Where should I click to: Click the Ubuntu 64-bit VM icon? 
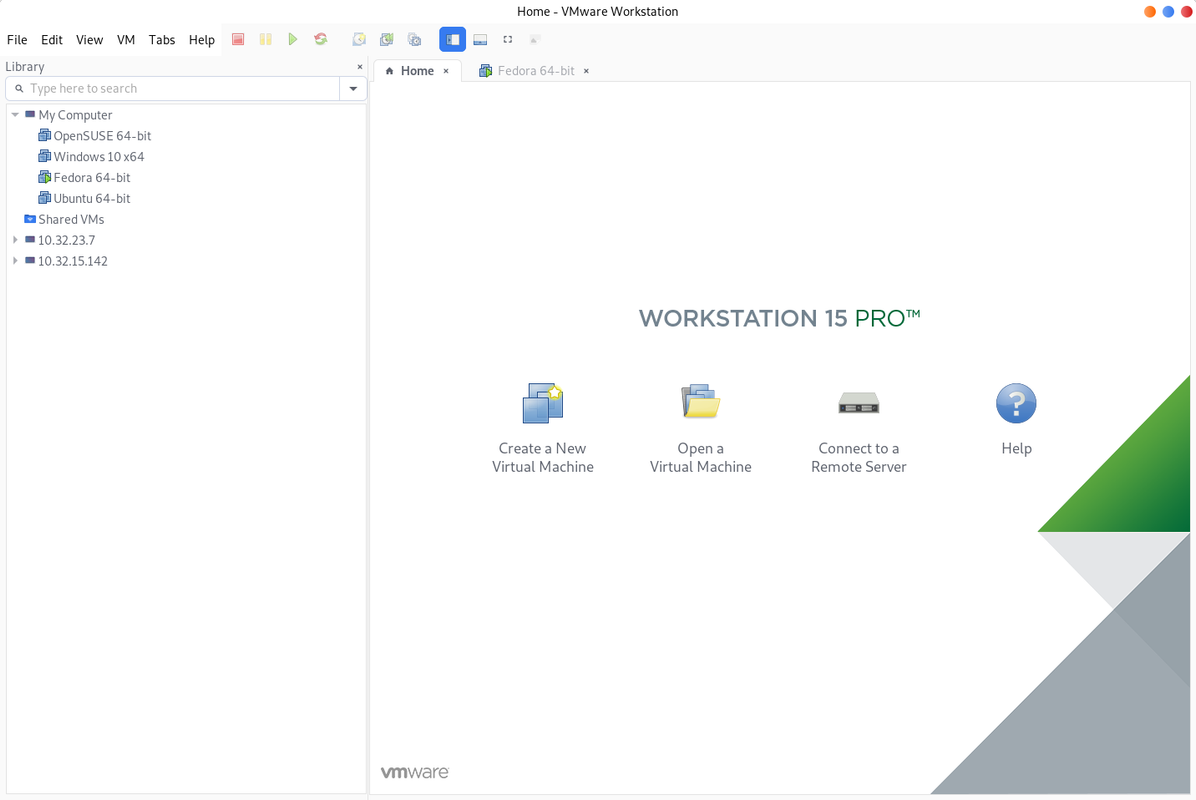click(x=44, y=198)
